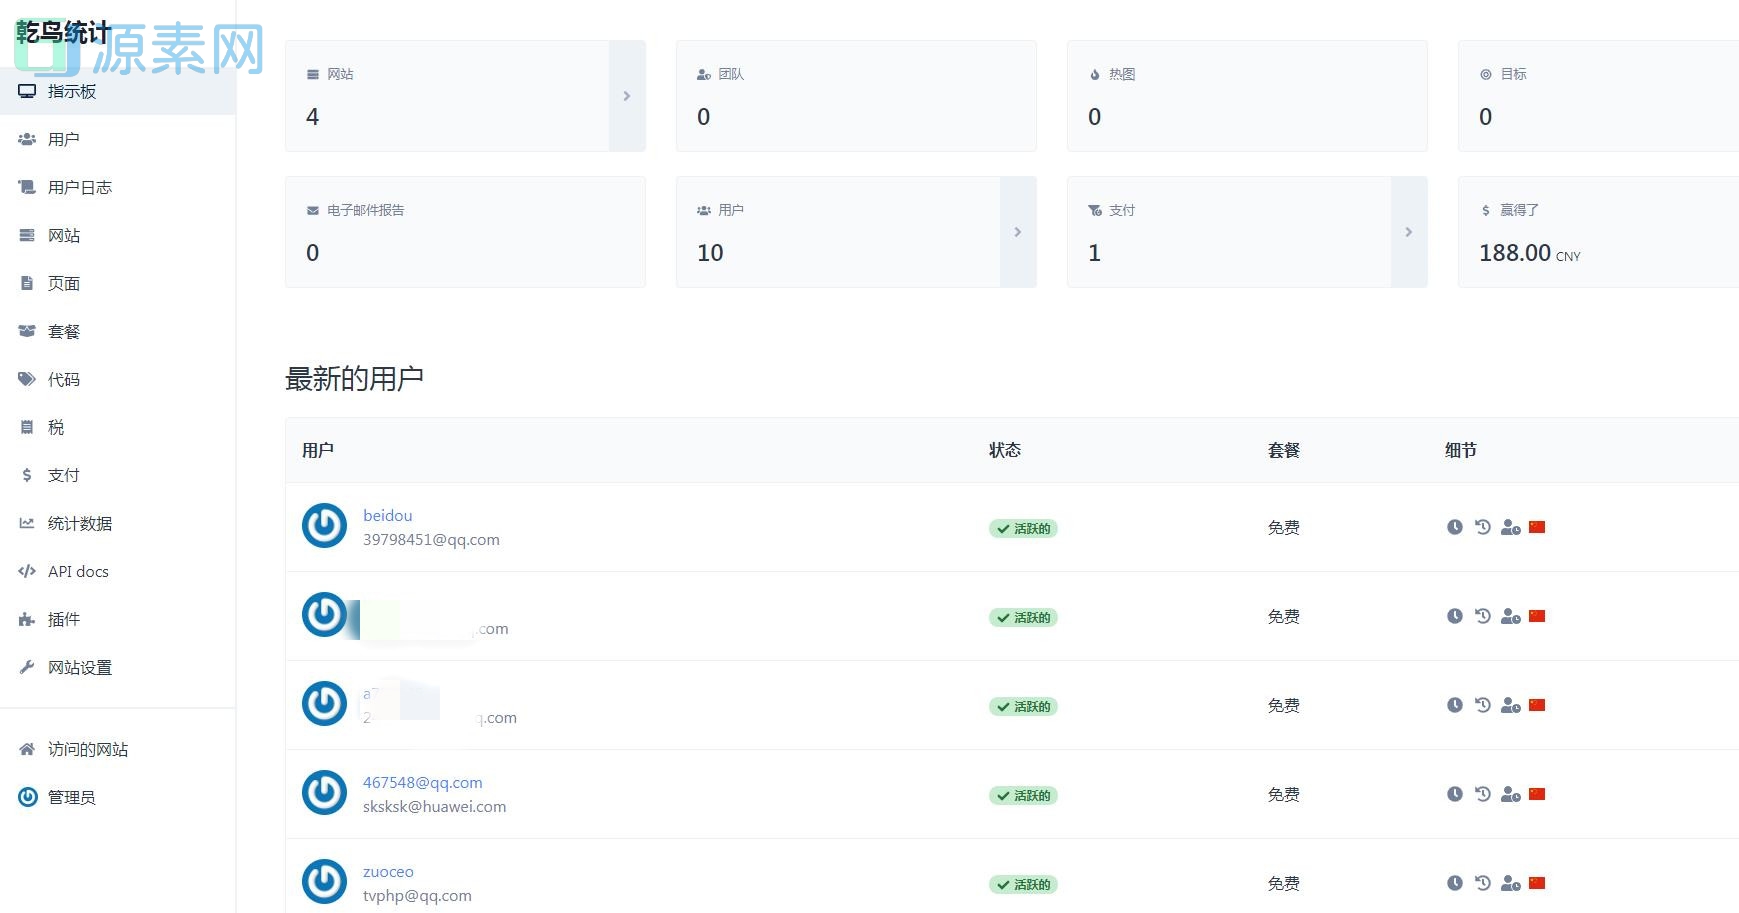This screenshot has width=1739, height=913.
Task: Click the 代码 tag icon in the sidebar
Action: pyautogui.click(x=26, y=379)
